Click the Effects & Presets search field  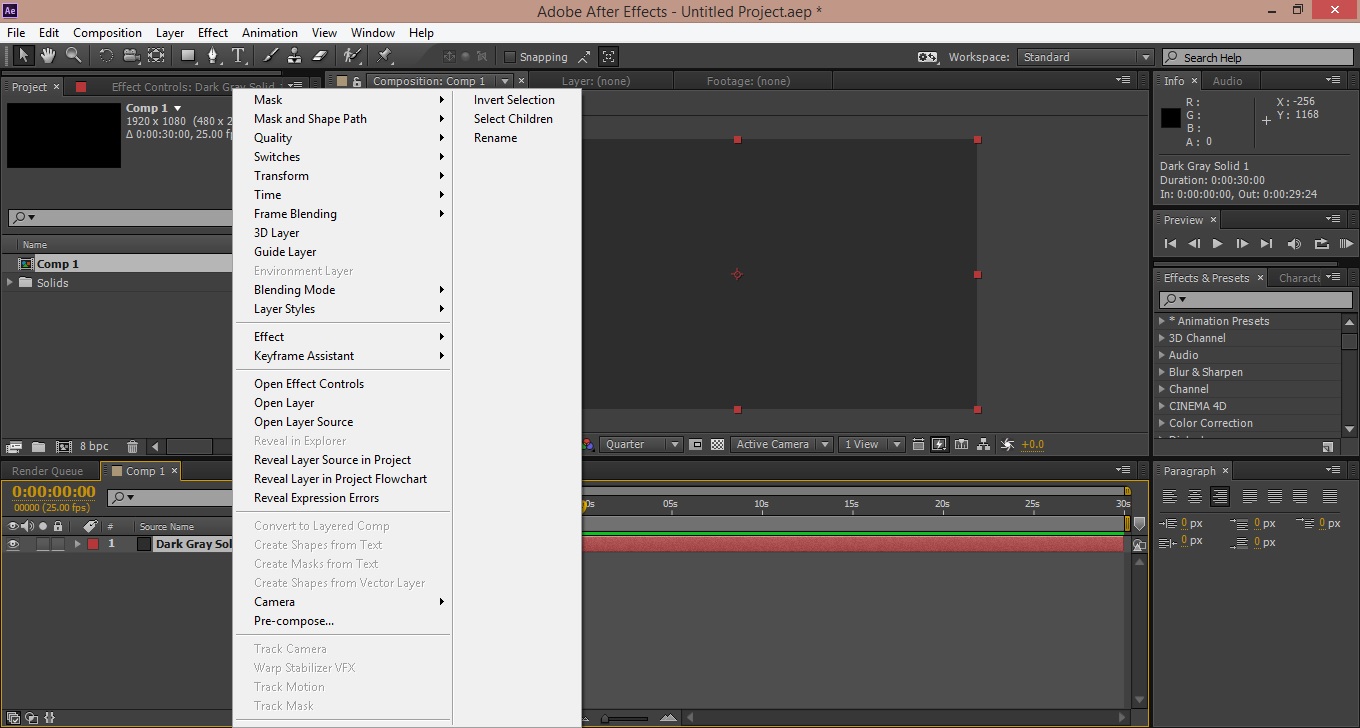(1256, 300)
